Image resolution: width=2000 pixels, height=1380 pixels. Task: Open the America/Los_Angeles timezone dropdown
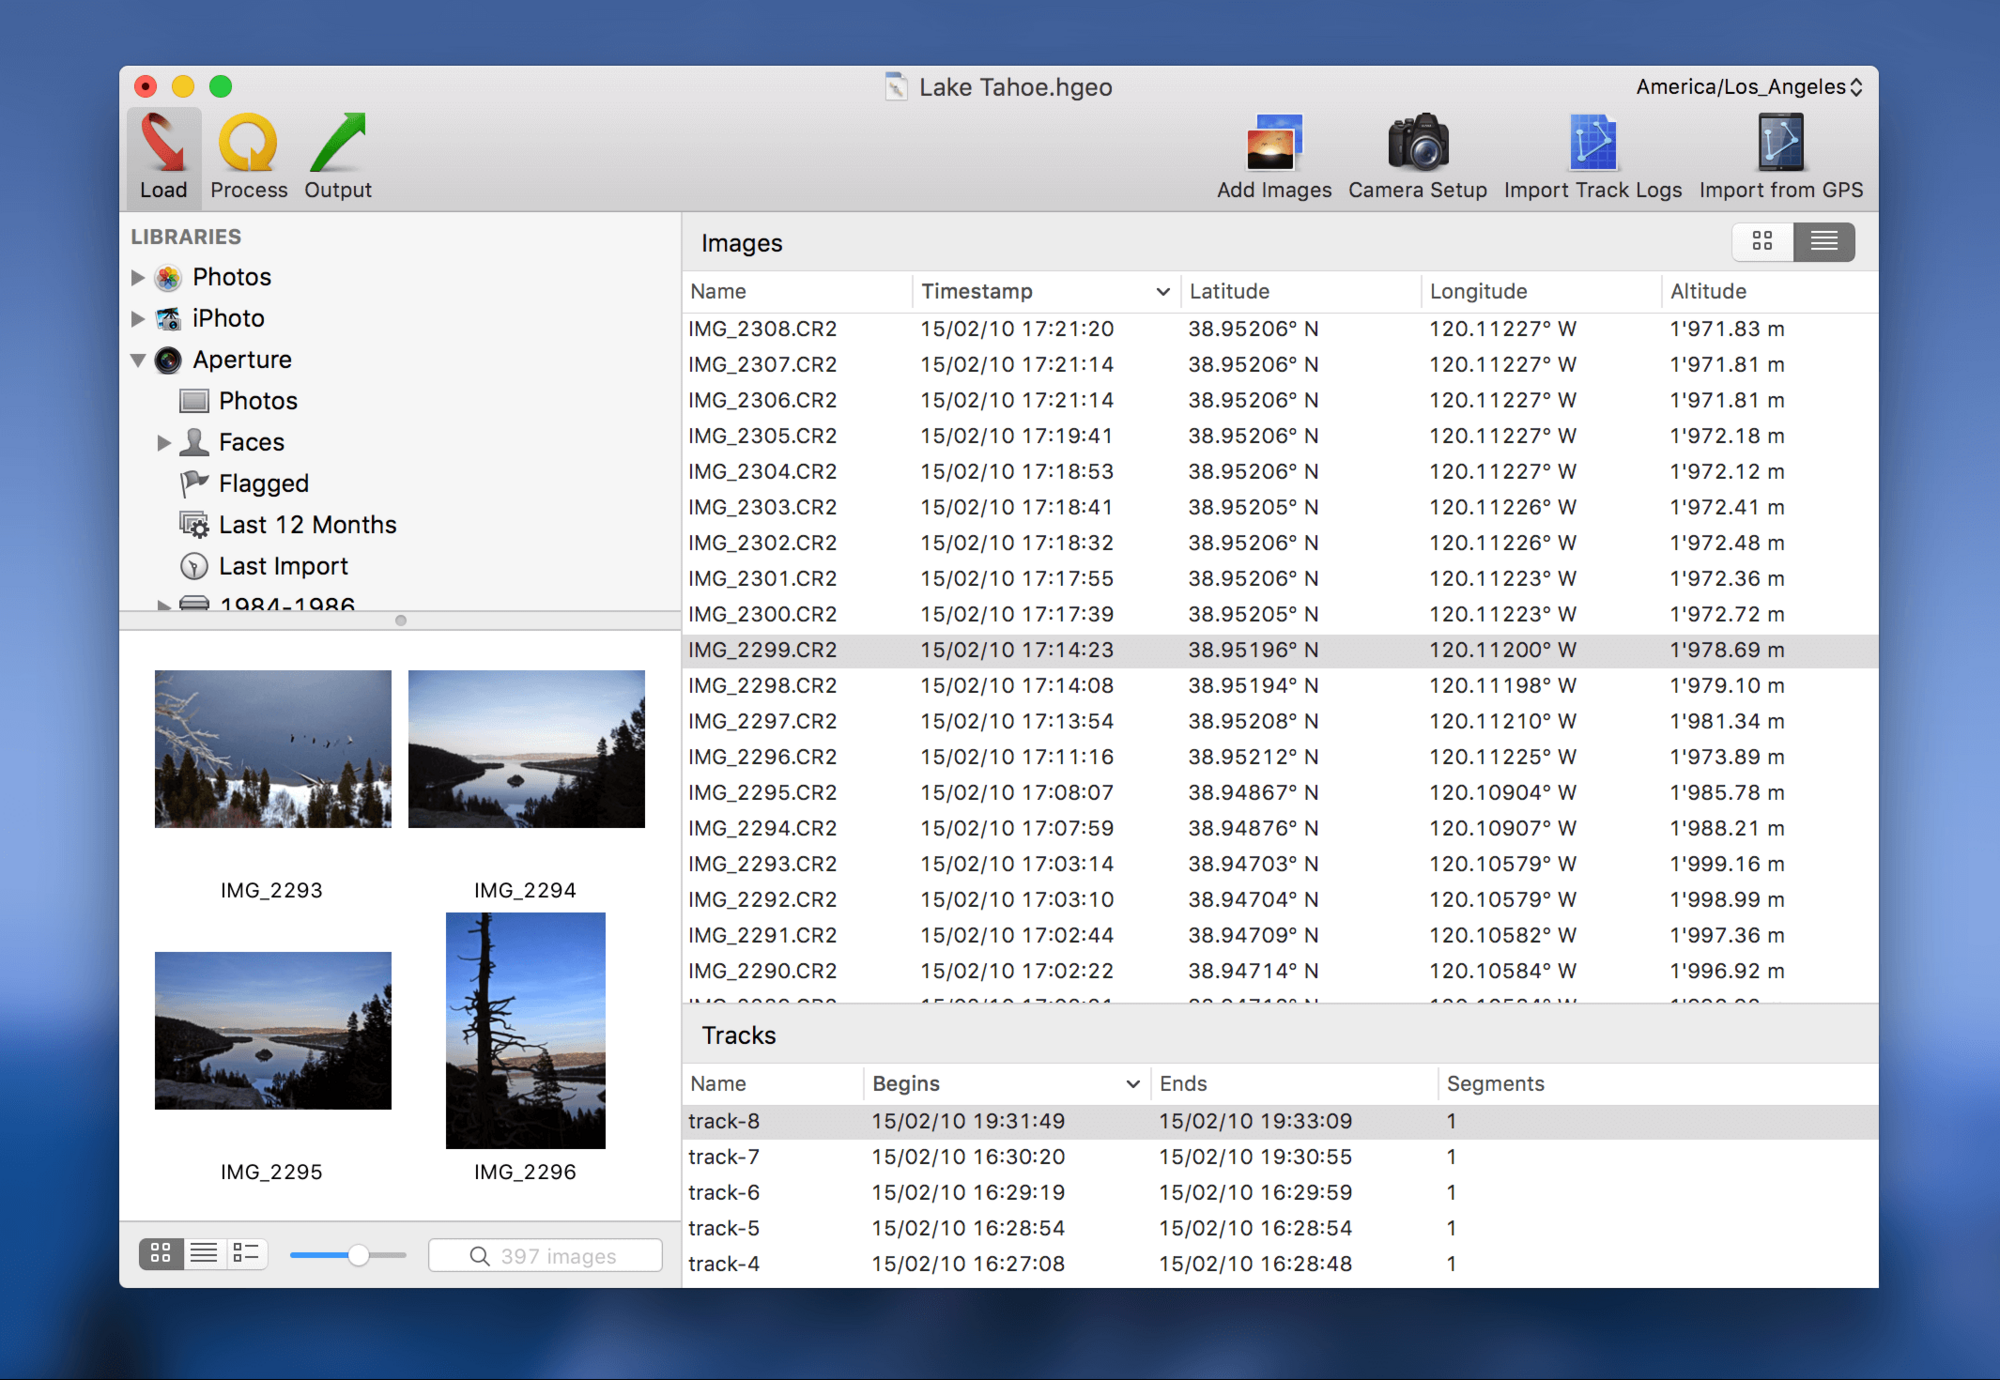[1748, 87]
